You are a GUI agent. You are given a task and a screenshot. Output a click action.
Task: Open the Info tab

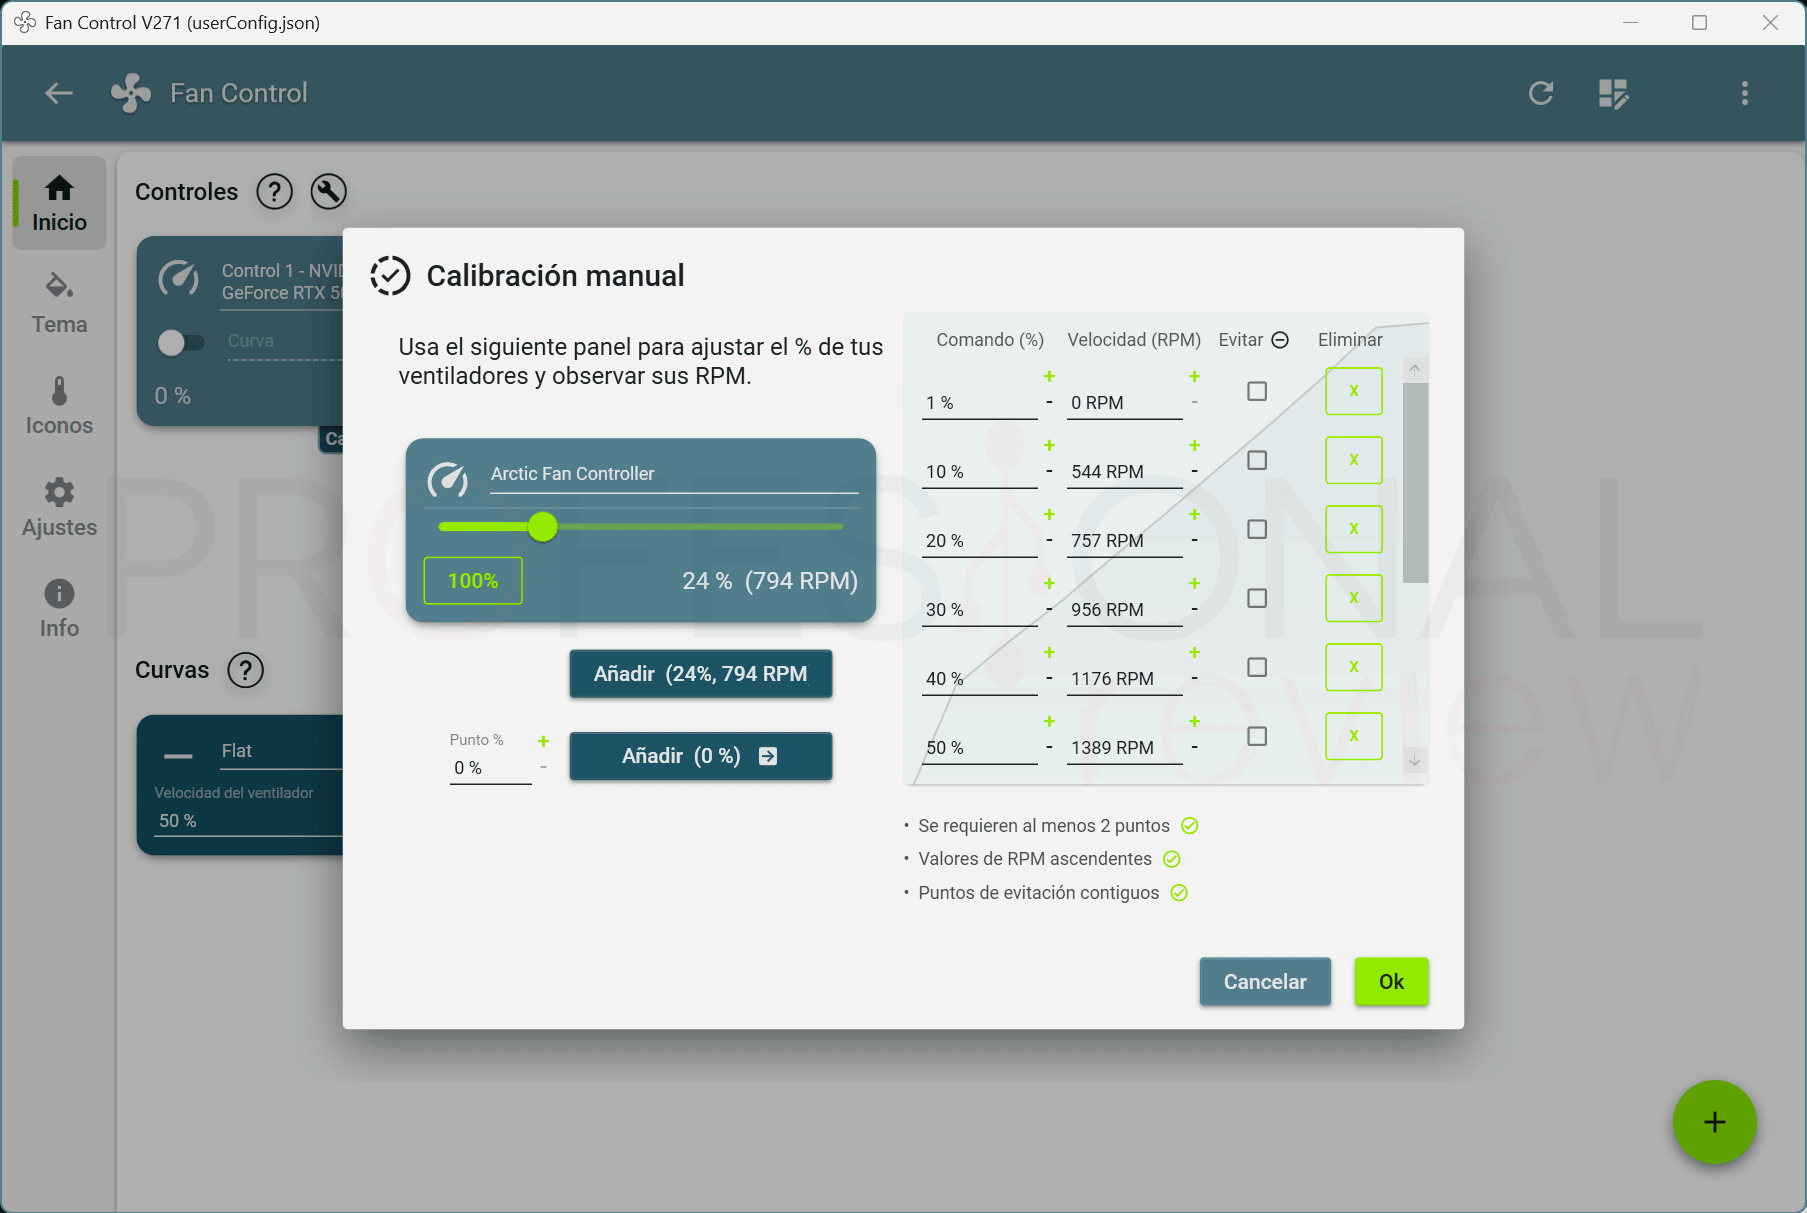(x=59, y=608)
